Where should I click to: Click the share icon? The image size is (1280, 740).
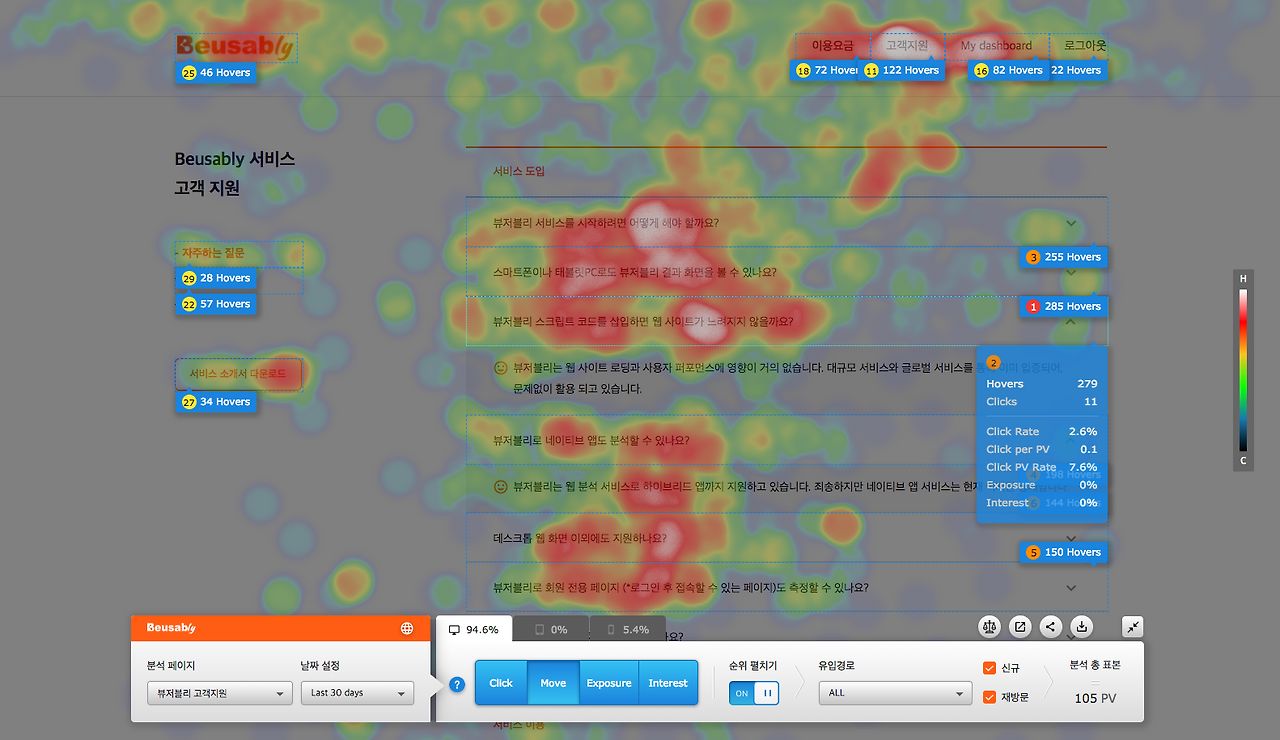pyautogui.click(x=1051, y=627)
